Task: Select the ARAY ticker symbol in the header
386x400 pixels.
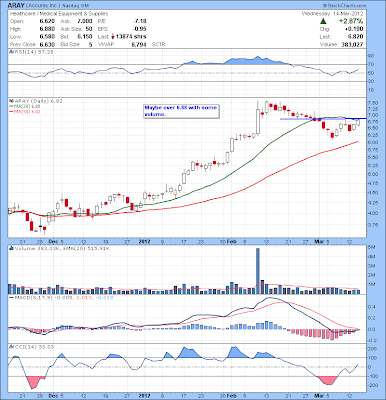Action: point(15,6)
